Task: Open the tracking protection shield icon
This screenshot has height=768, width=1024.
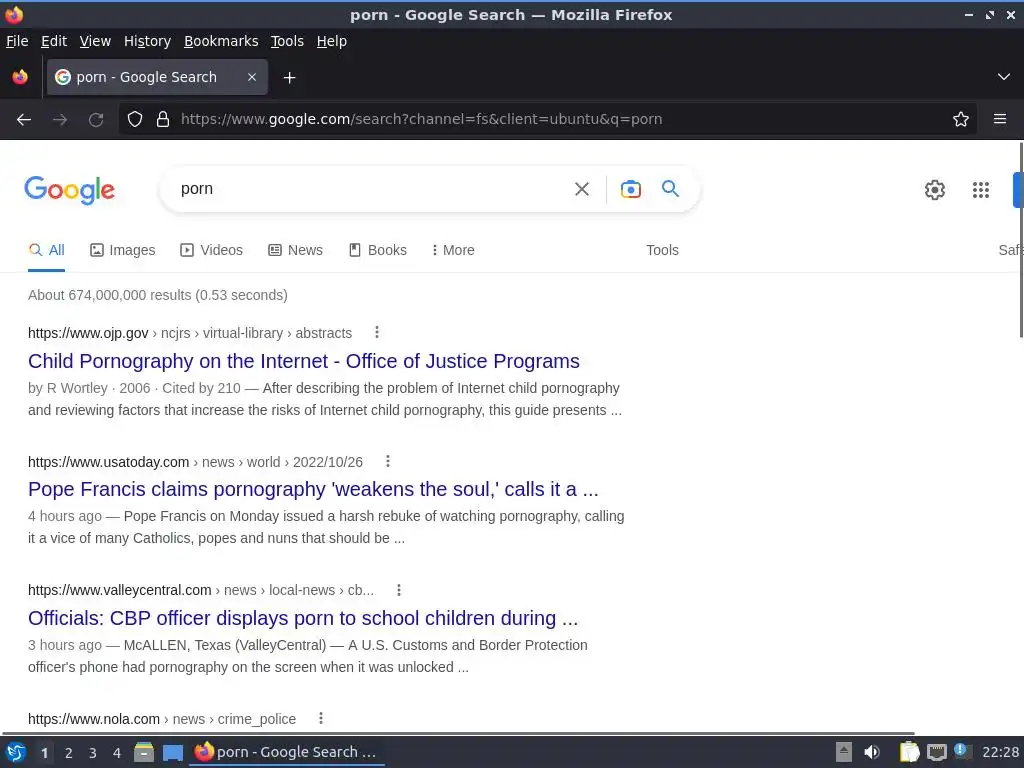Action: point(135,119)
